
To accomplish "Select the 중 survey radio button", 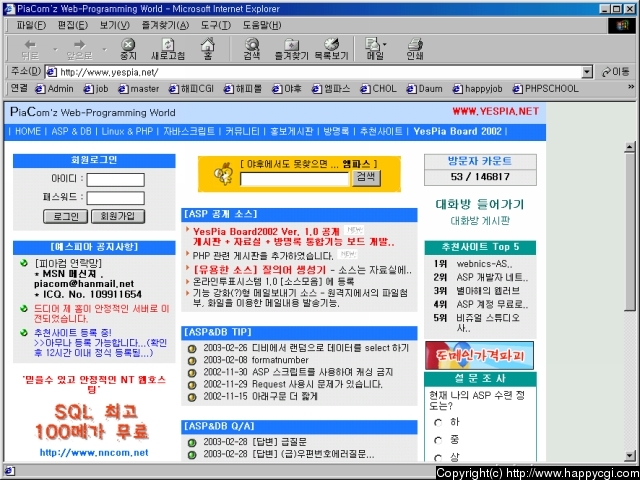I will (x=438, y=440).
